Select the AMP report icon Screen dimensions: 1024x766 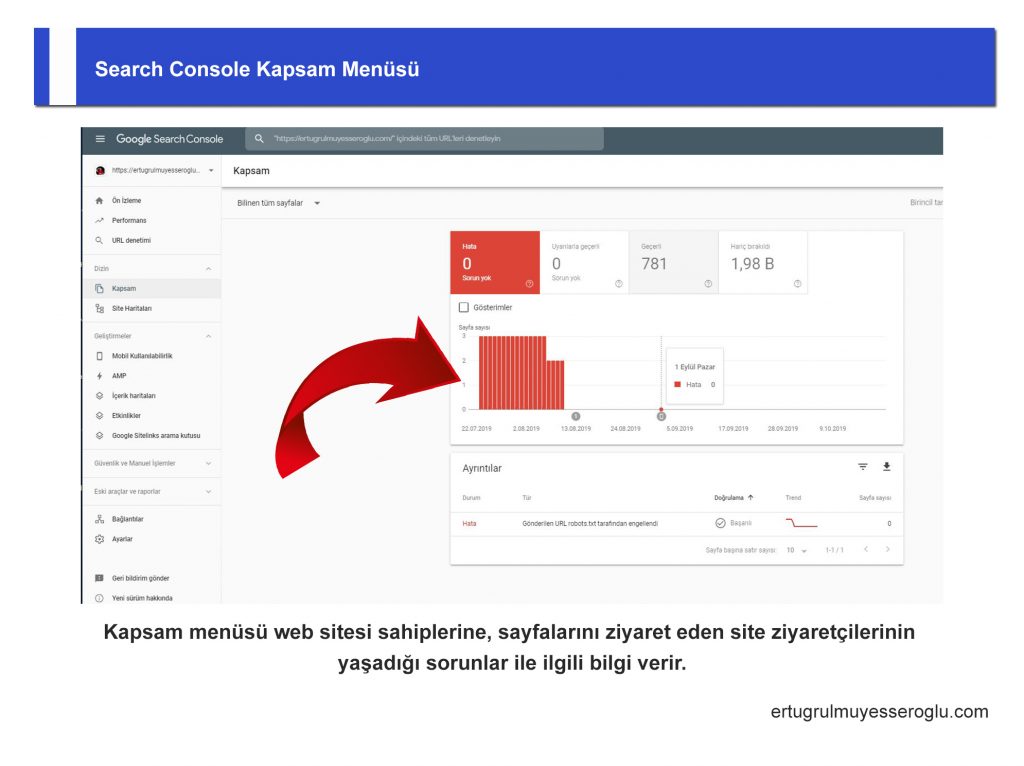click(x=117, y=376)
